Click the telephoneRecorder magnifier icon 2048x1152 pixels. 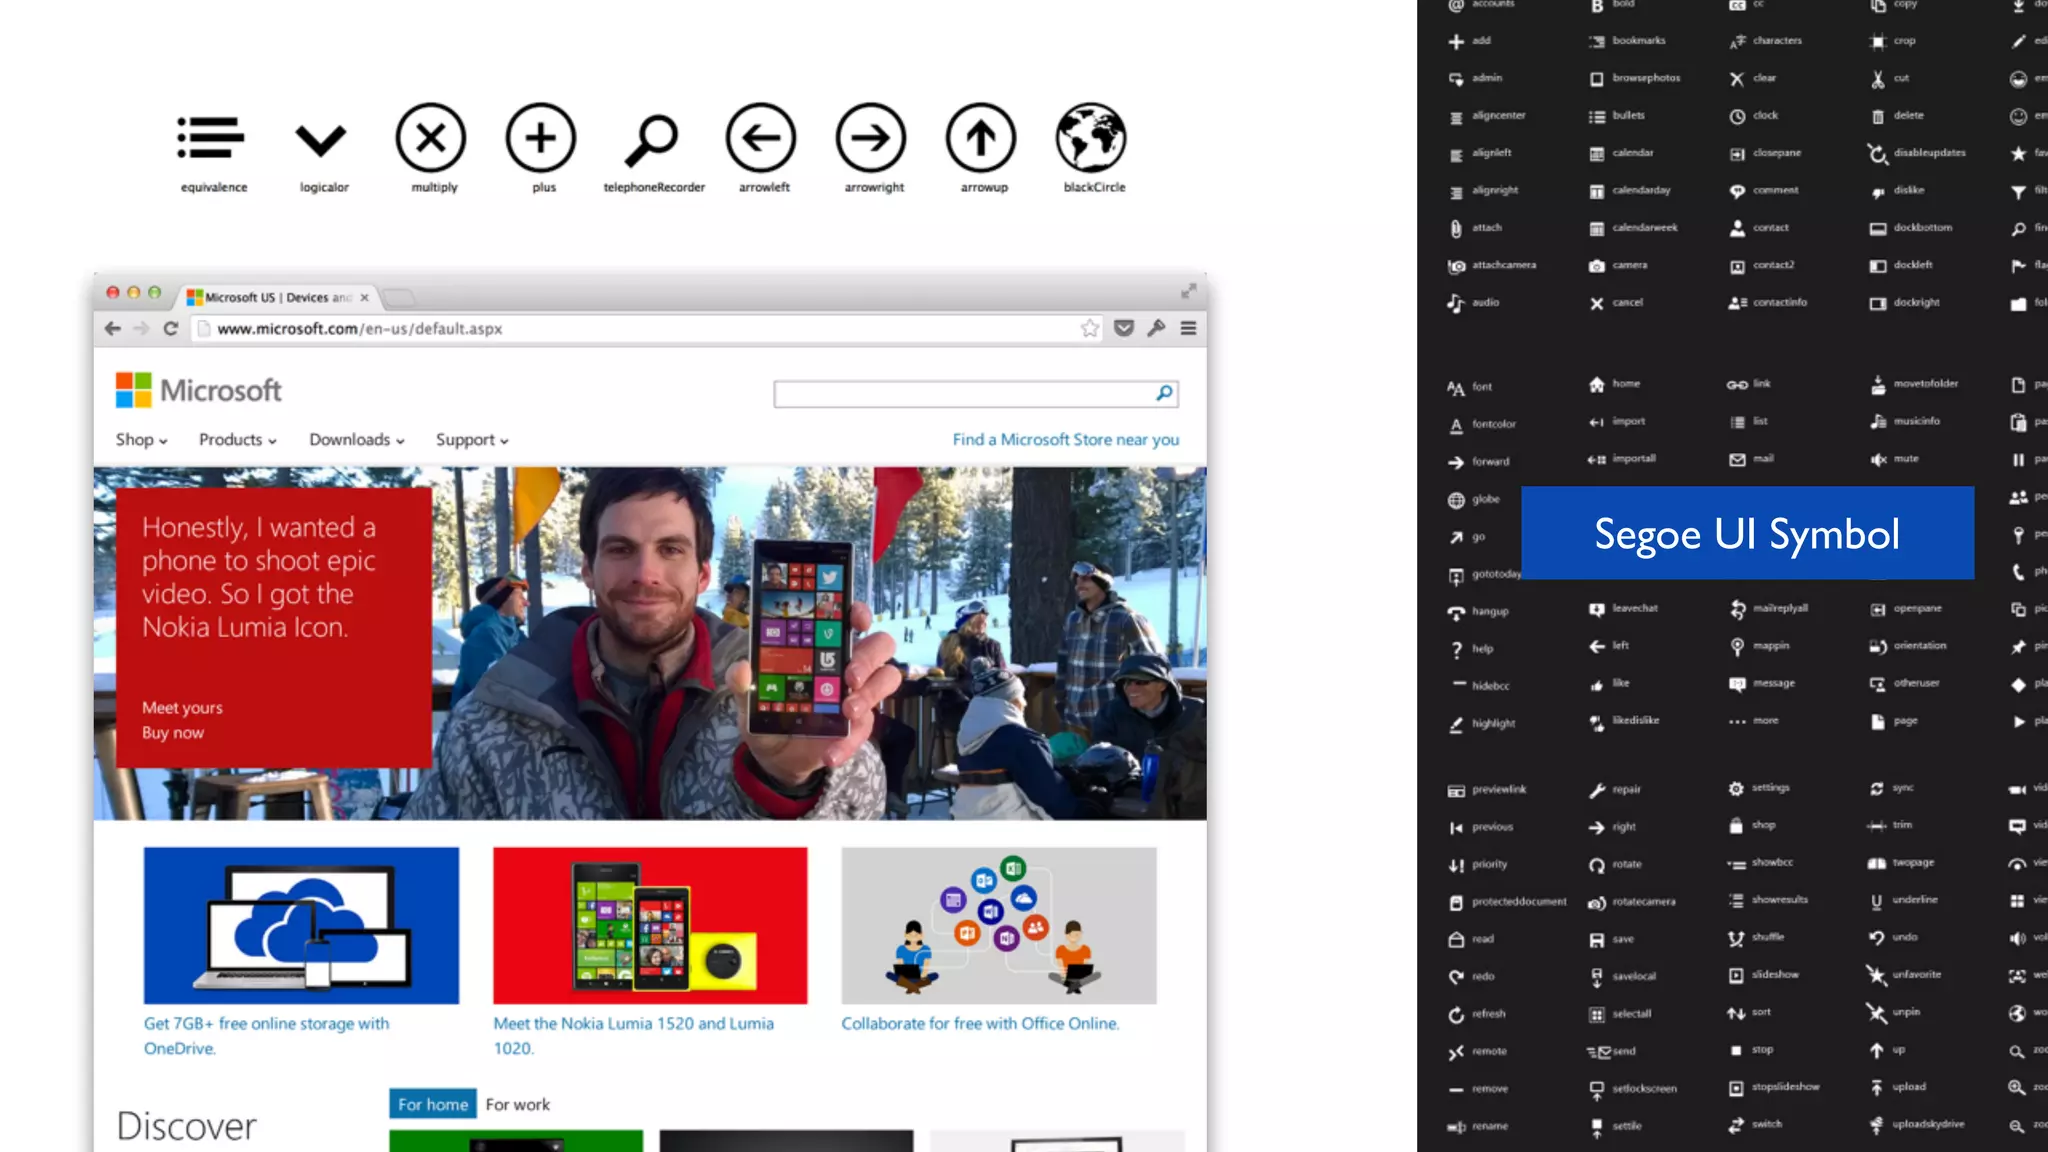point(652,140)
